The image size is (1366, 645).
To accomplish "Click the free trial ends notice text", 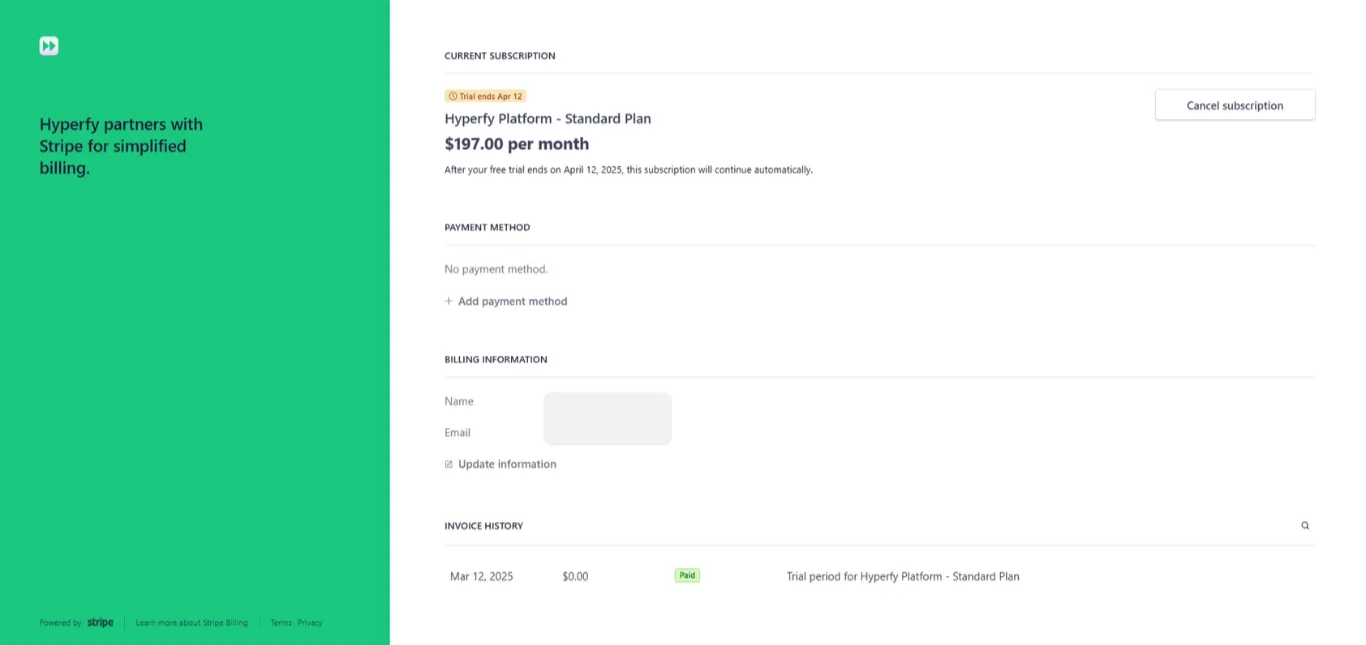I will (x=629, y=170).
